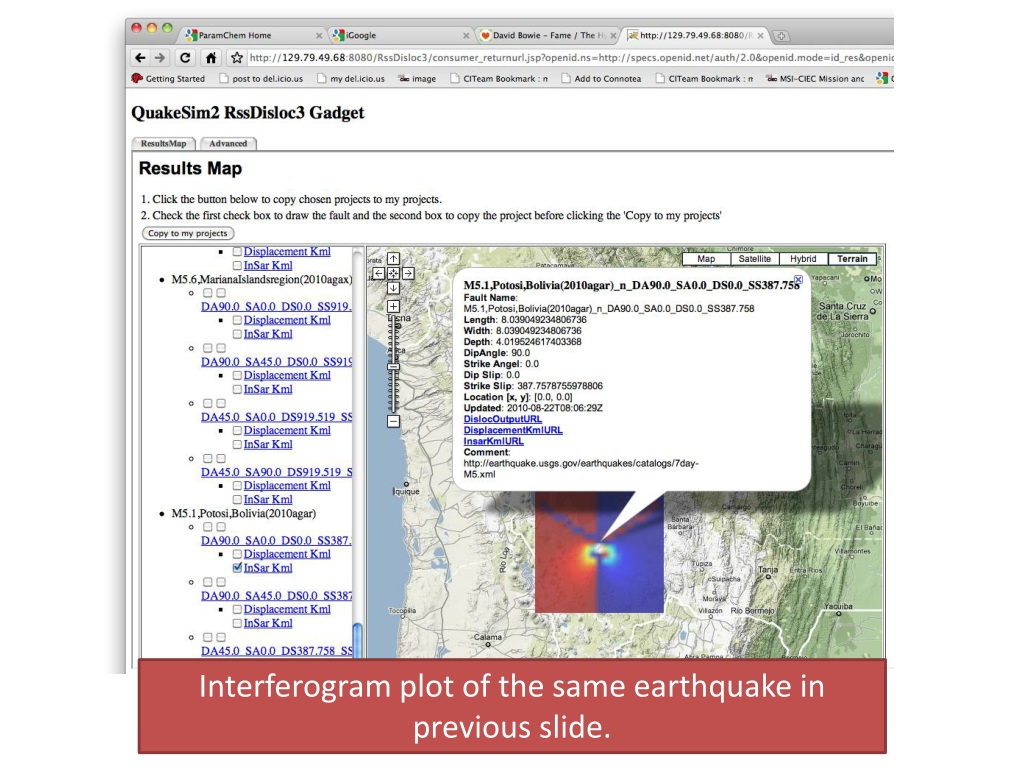Bookmark page with the star icon
1024x768 pixels.
(236, 58)
